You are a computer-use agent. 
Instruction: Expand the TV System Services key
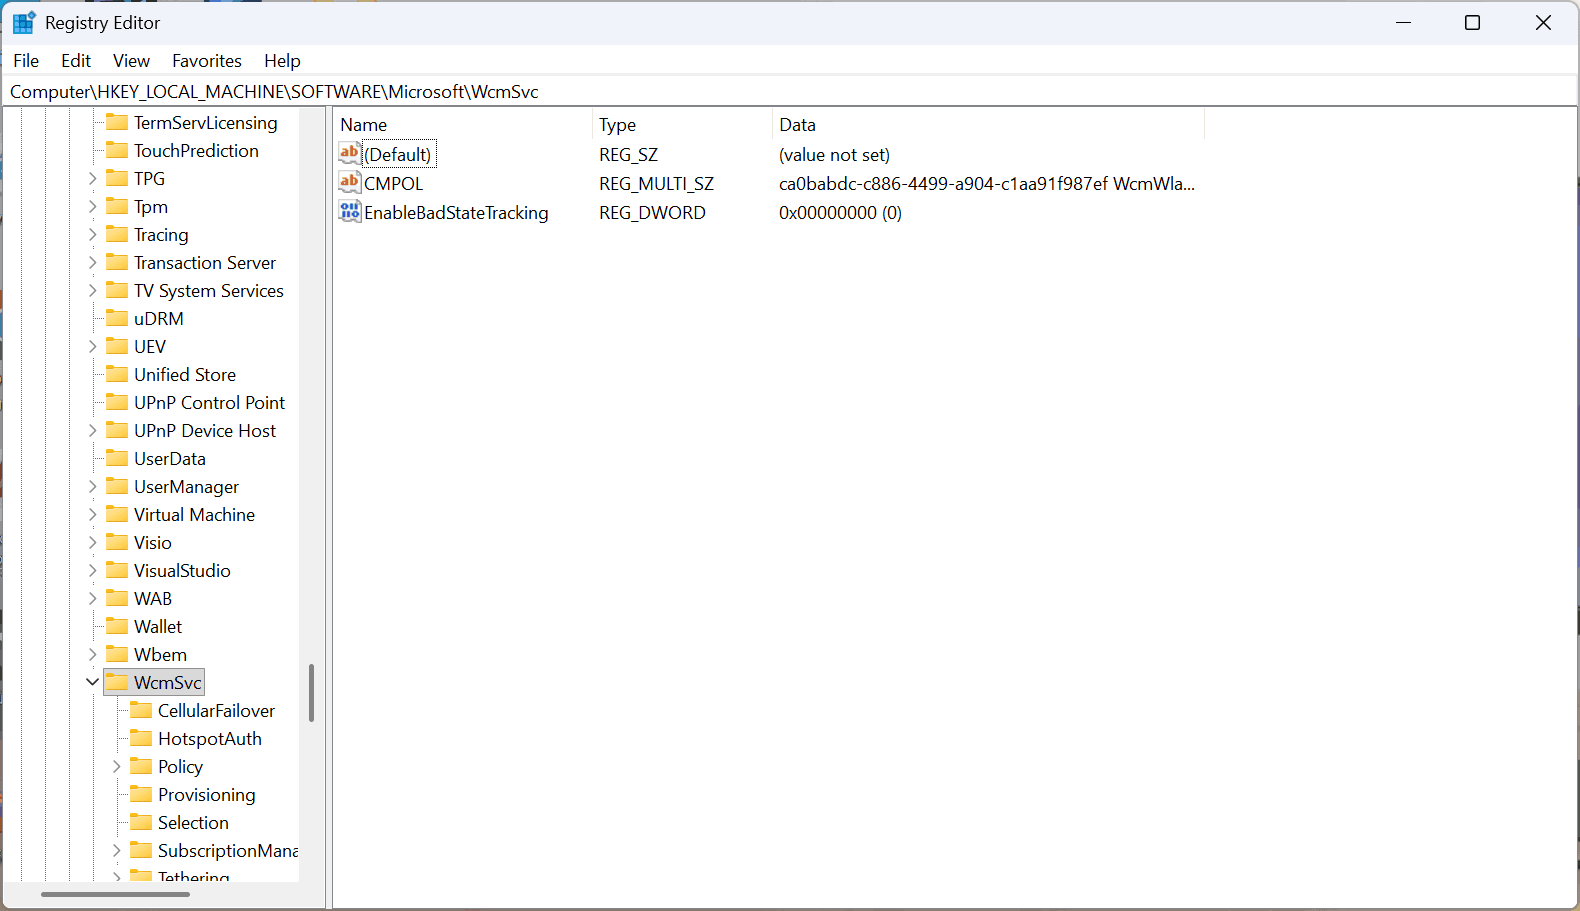point(93,290)
